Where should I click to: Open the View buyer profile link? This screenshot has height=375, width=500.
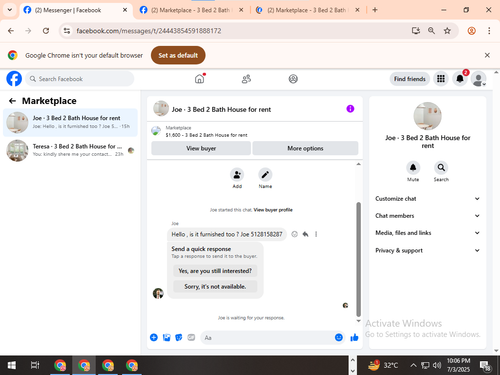(273, 210)
